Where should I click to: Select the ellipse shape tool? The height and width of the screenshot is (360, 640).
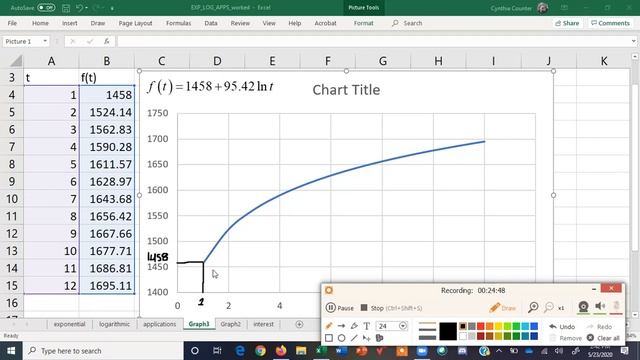[341, 338]
